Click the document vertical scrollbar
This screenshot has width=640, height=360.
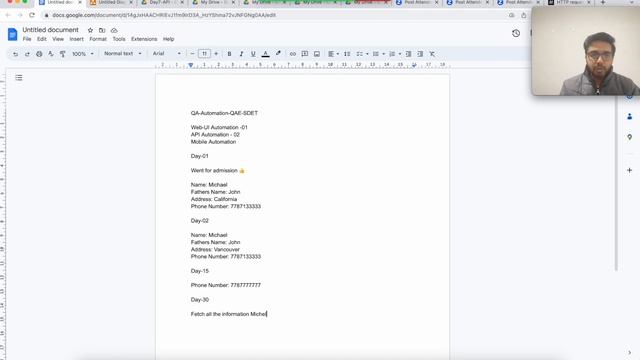pos(616,182)
